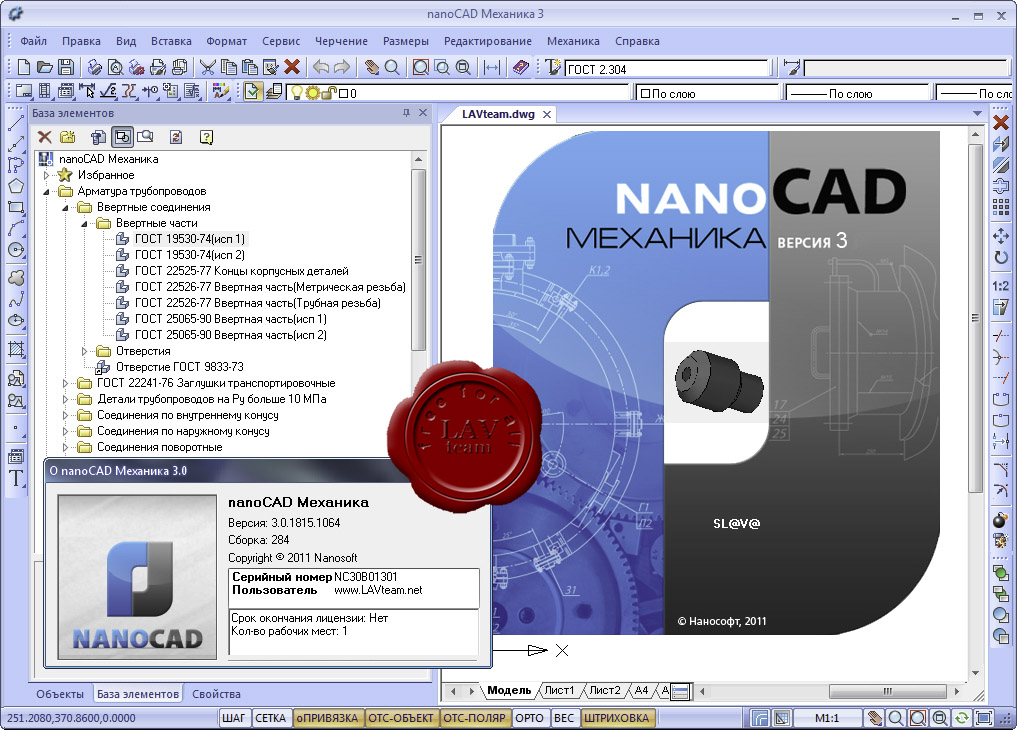Screen dimensions: 1017x730
Task: Click the red X in База элементов toolbar
Action: 45,137
